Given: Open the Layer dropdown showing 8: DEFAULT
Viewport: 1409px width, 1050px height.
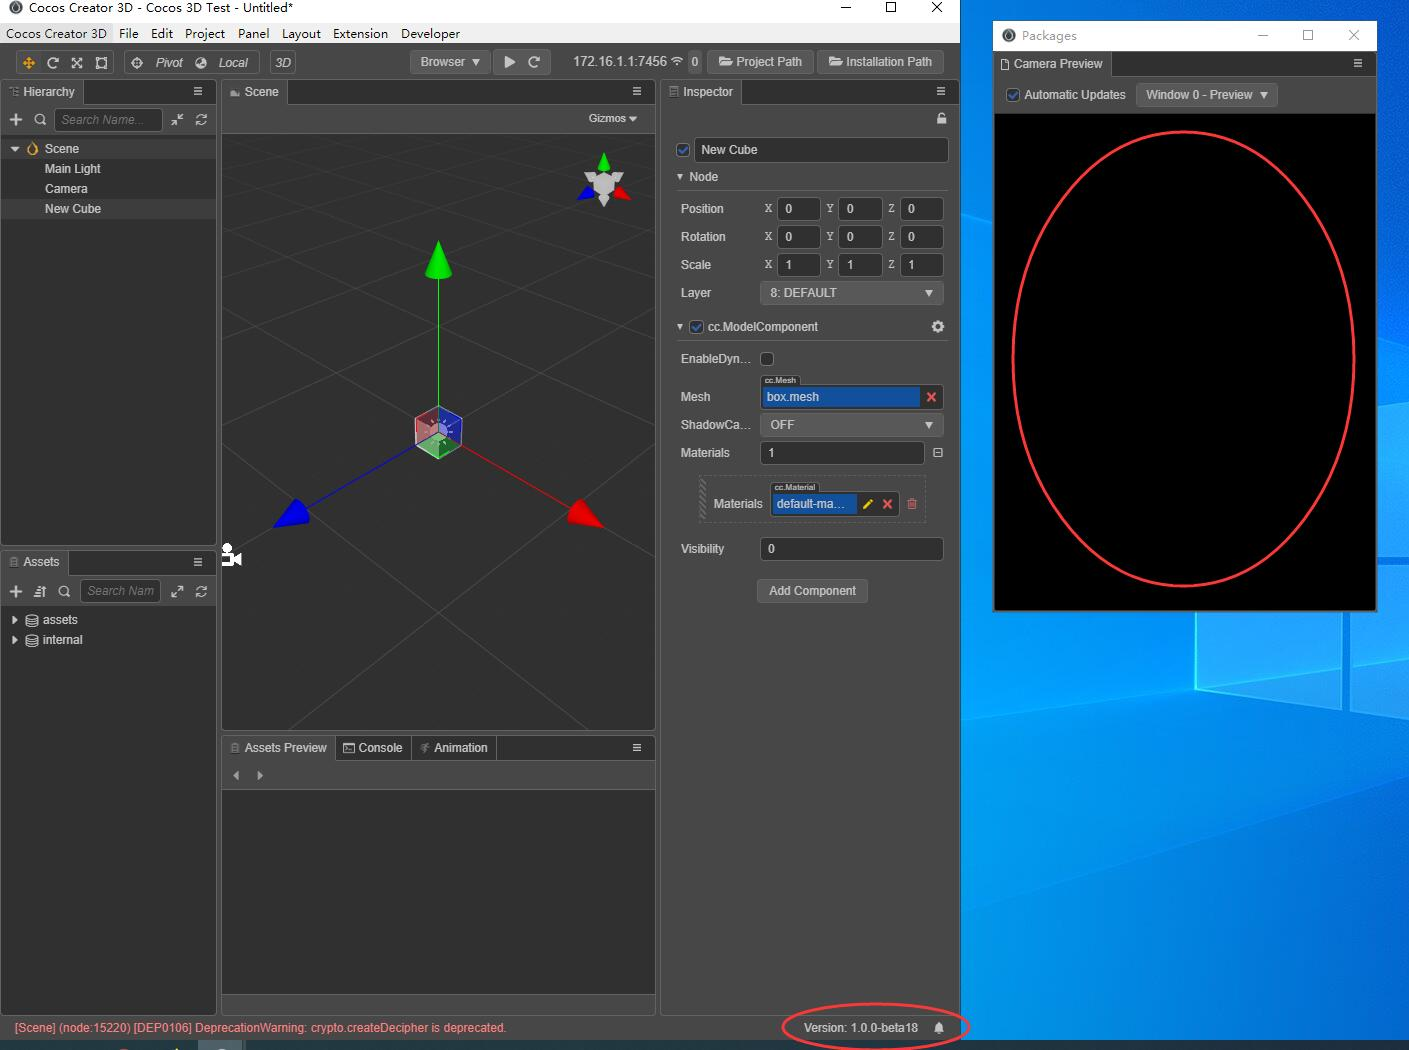Looking at the screenshot, I should coord(851,292).
